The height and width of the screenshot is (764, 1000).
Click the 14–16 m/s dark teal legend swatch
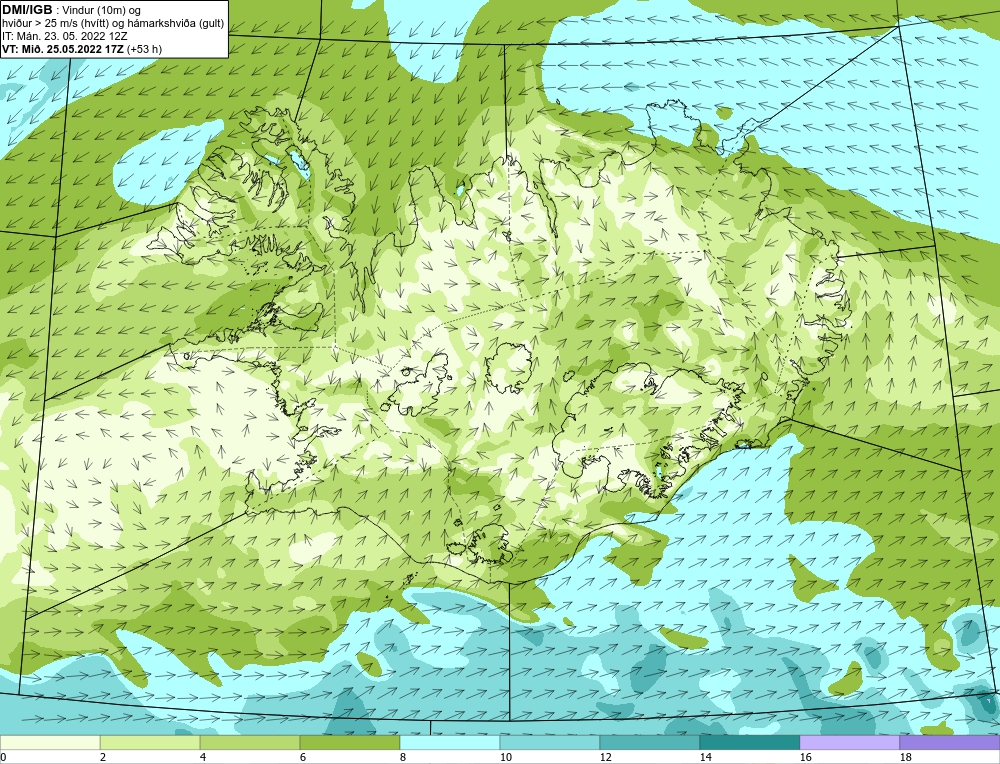749,742
